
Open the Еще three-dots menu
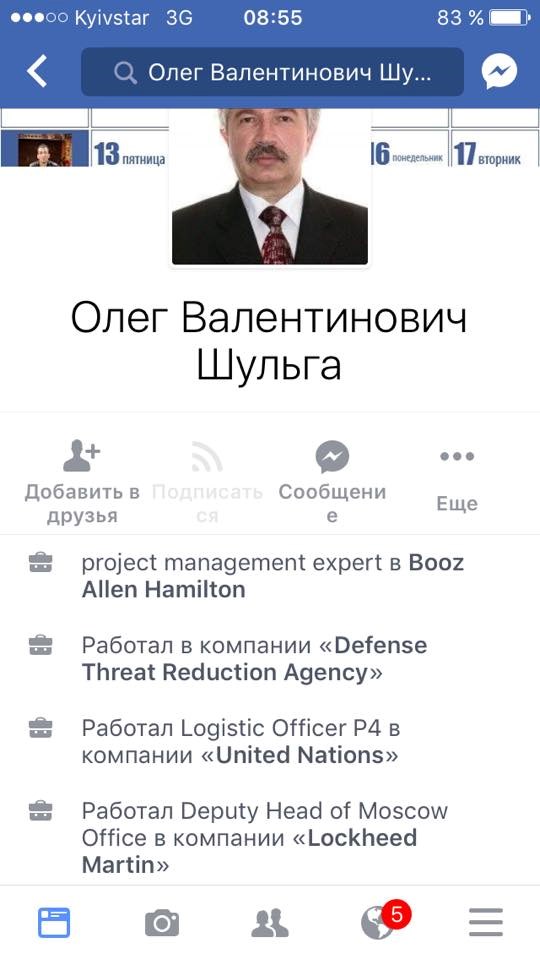[457, 482]
